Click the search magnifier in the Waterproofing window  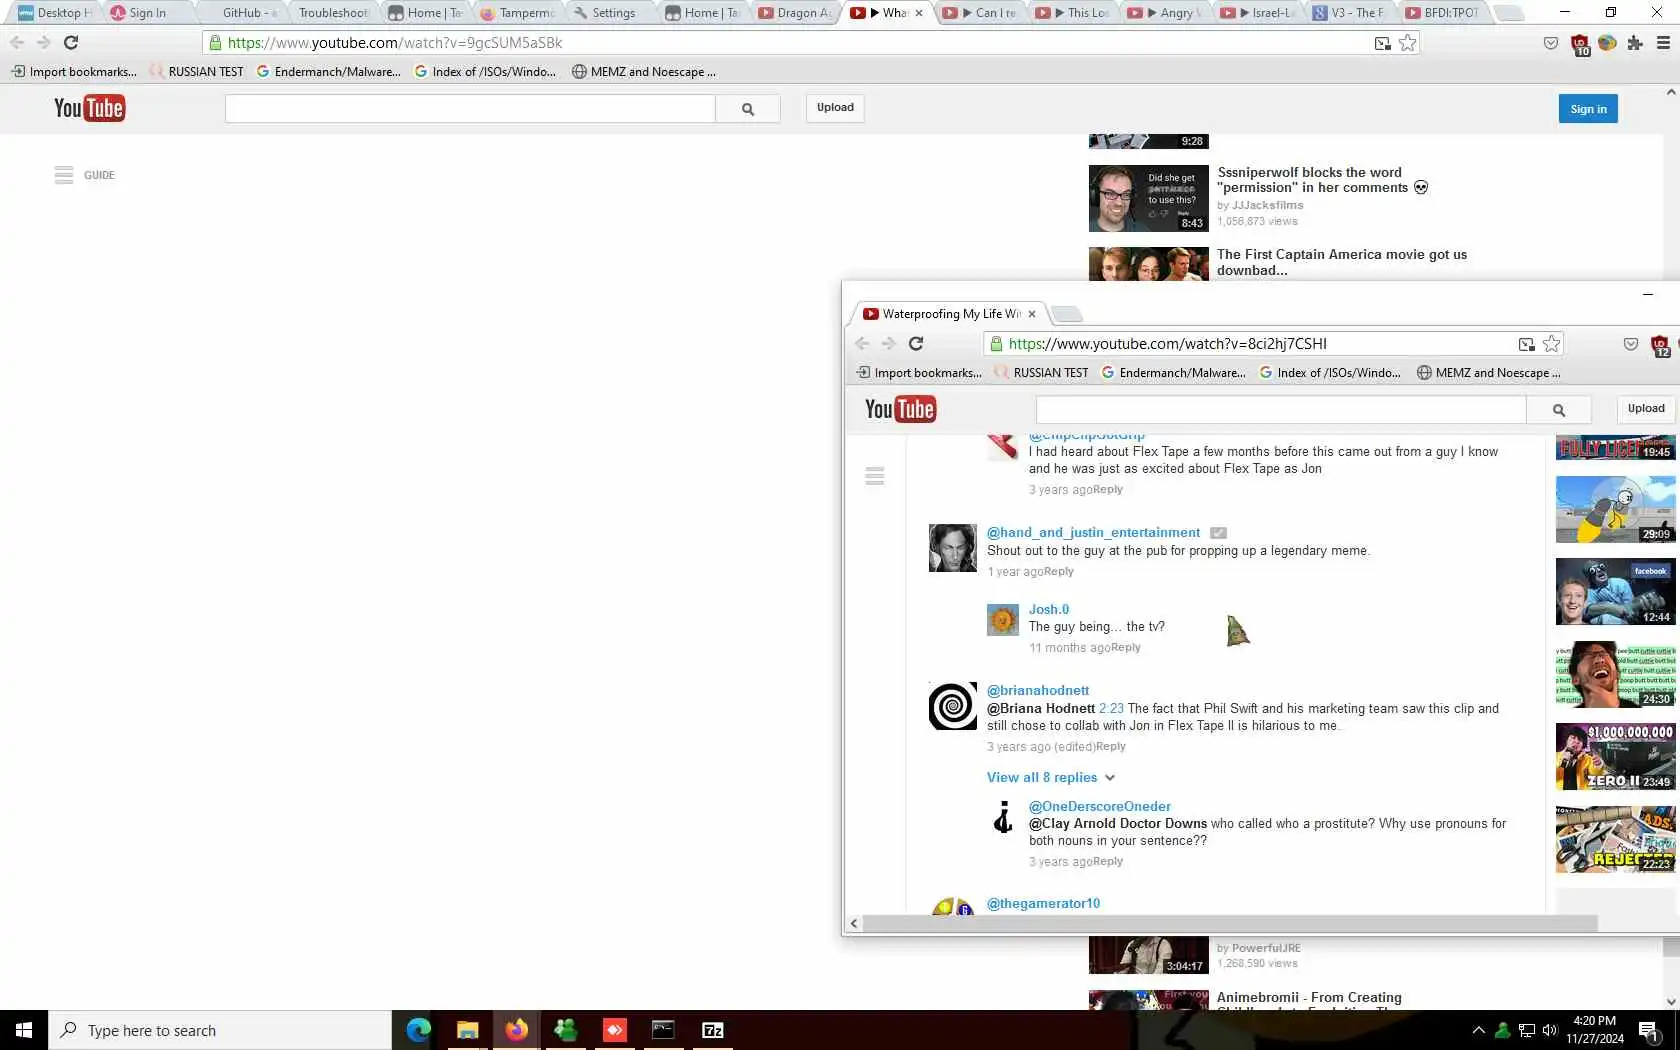click(x=1559, y=410)
